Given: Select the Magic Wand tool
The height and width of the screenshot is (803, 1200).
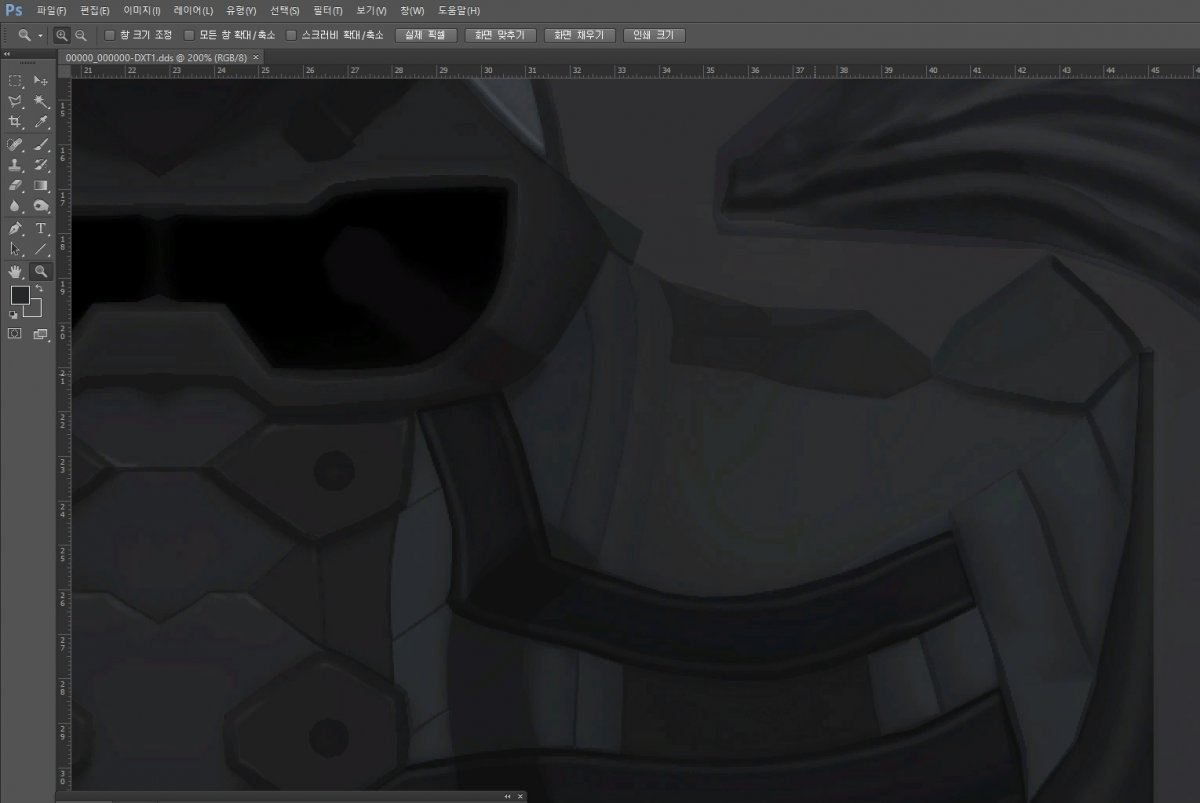Looking at the screenshot, I should [x=41, y=101].
